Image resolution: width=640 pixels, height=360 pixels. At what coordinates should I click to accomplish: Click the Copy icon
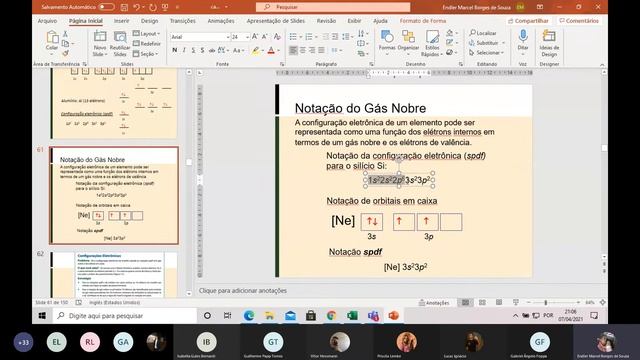(65, 44)
